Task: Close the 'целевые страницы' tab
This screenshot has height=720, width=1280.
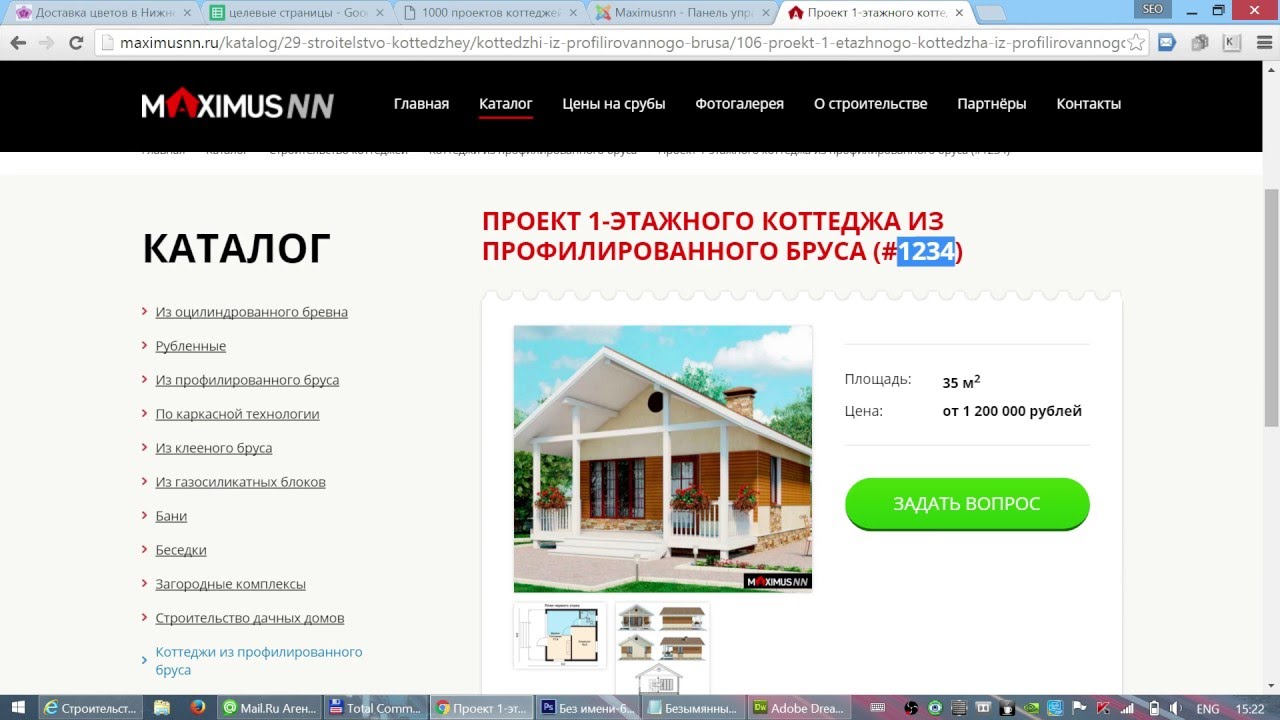Action: [379, 13]
